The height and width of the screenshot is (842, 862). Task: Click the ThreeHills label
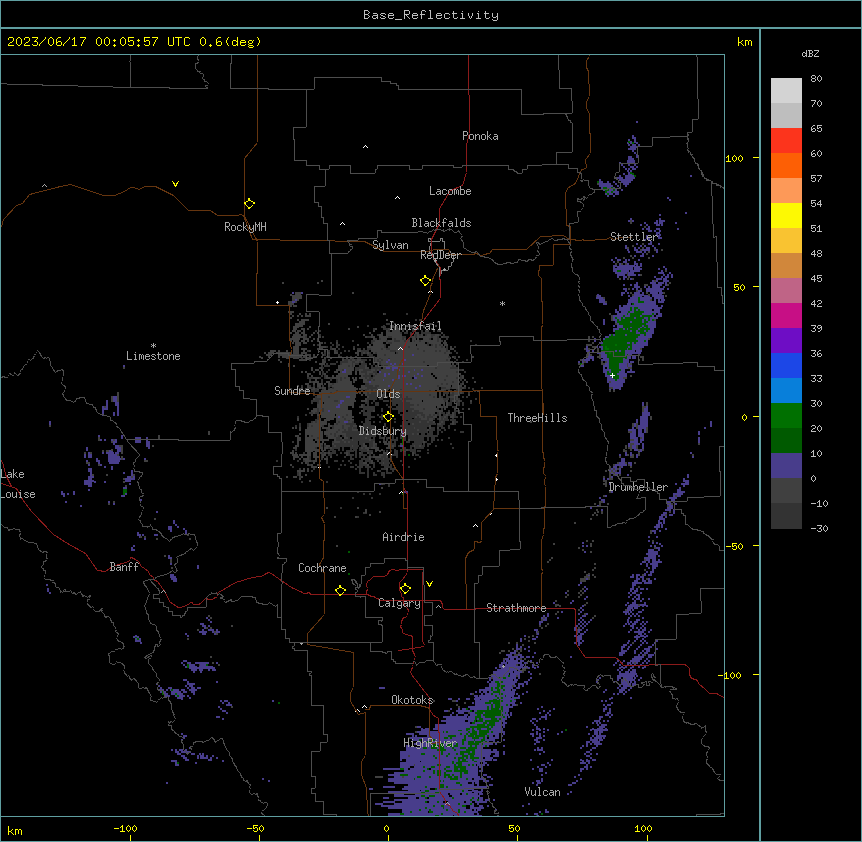537,418
